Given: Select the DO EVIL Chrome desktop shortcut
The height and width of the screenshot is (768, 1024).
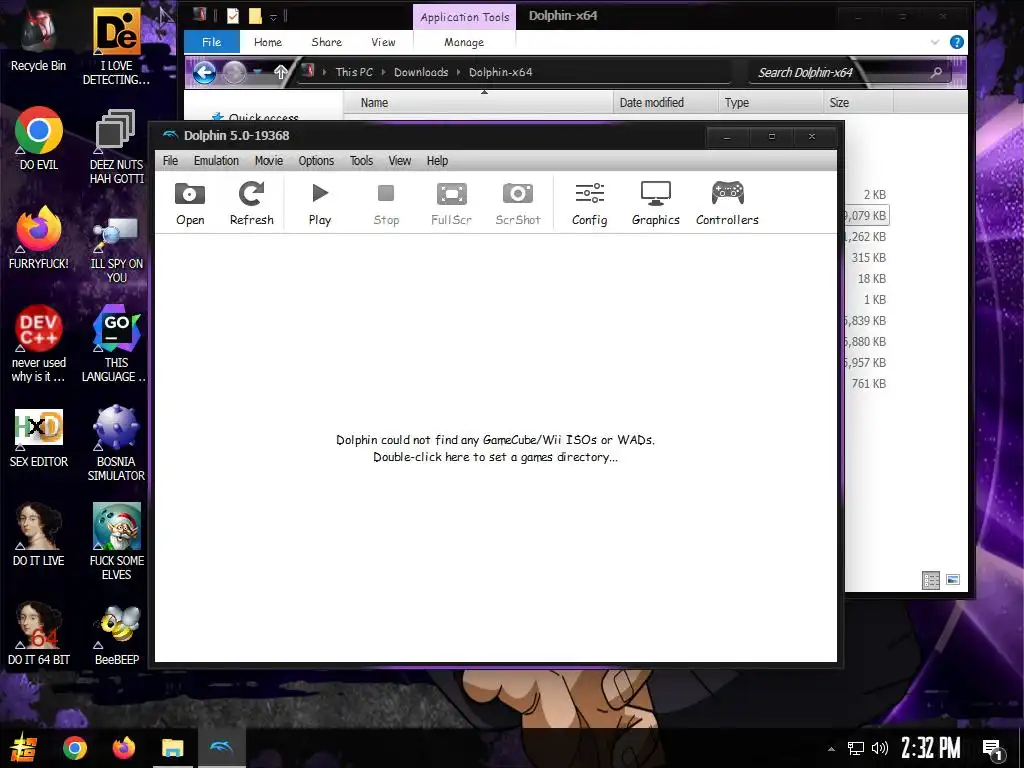Looking at the screenshot, I should click(x=39, y=138).
